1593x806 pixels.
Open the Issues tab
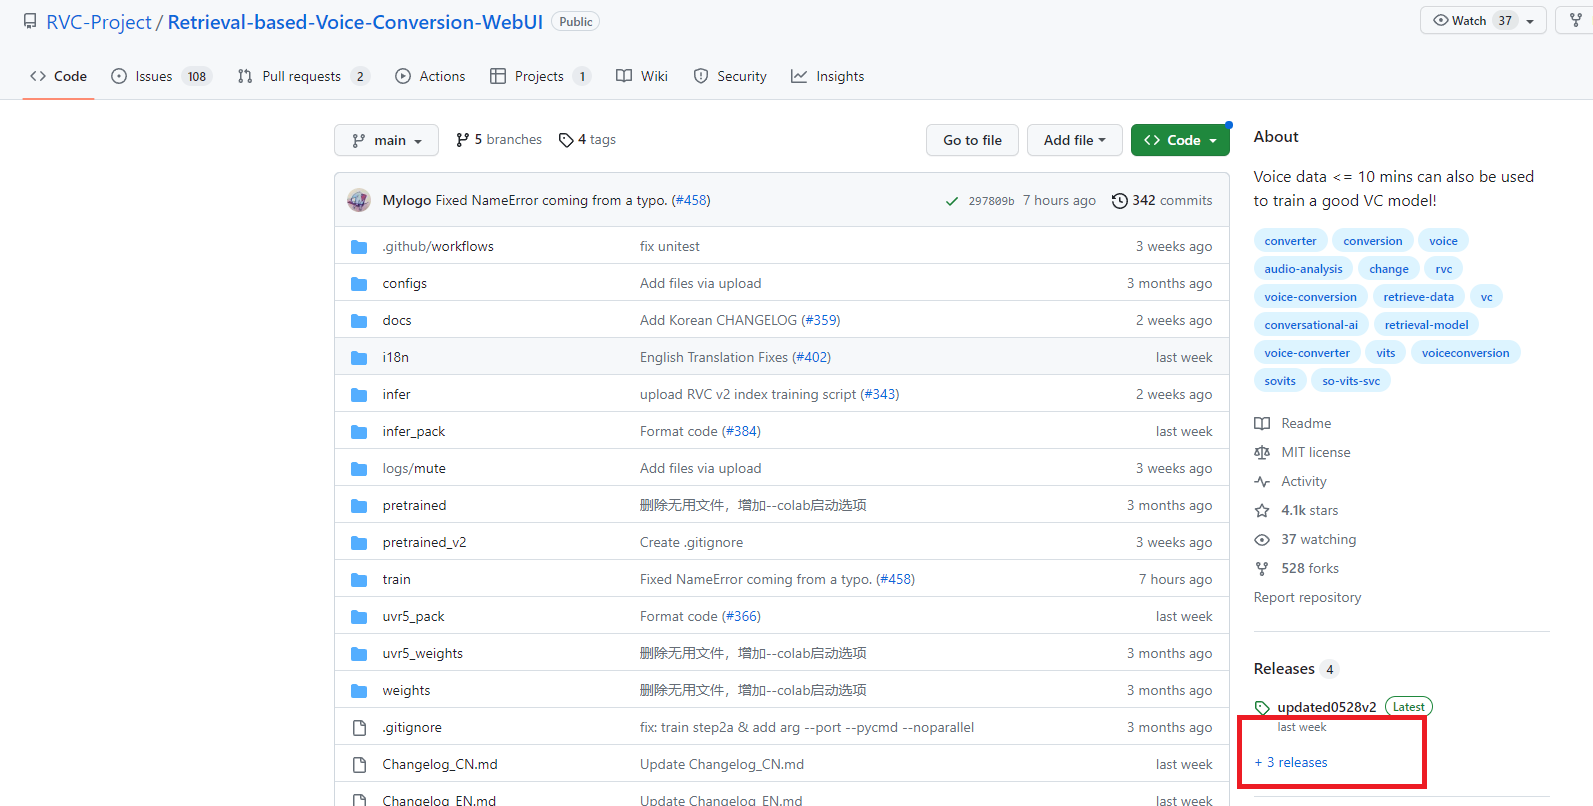(x=161, y=76)
